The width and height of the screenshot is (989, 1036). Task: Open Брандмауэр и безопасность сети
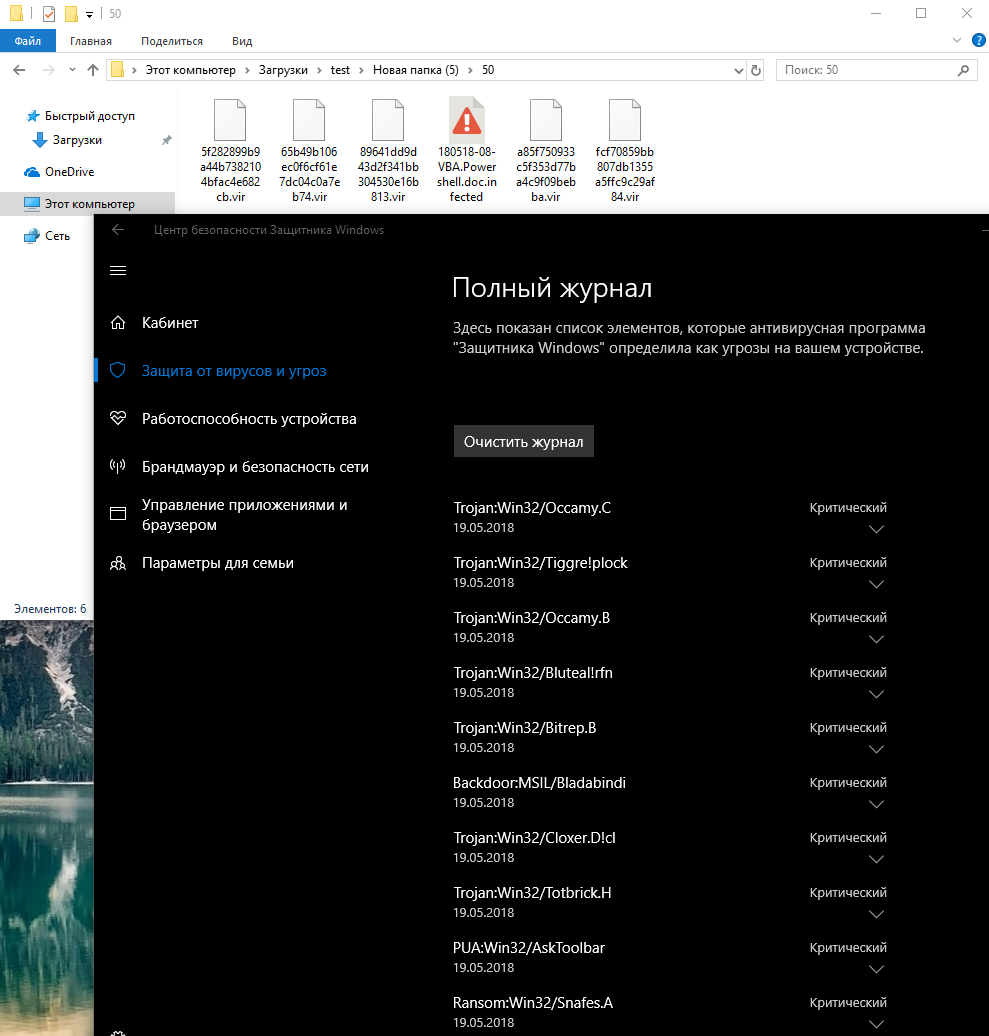click(255, 467)
